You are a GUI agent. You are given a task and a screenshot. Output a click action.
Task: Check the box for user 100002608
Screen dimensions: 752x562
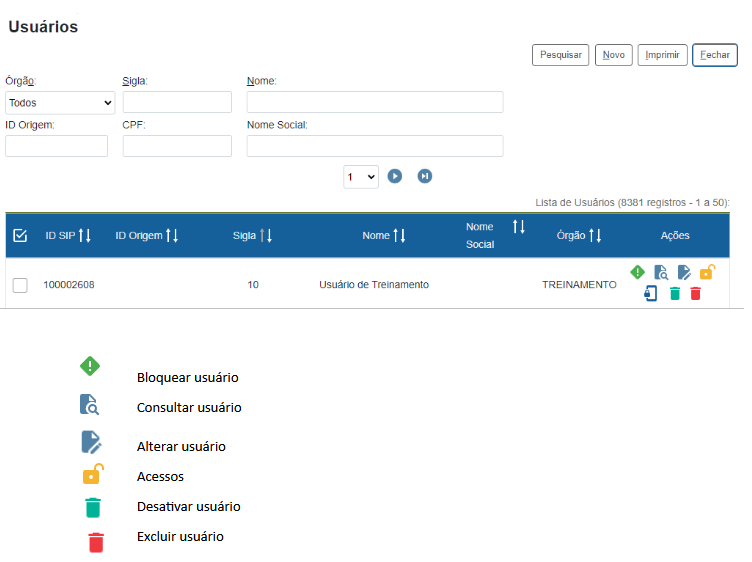click(x=20, y=285)
